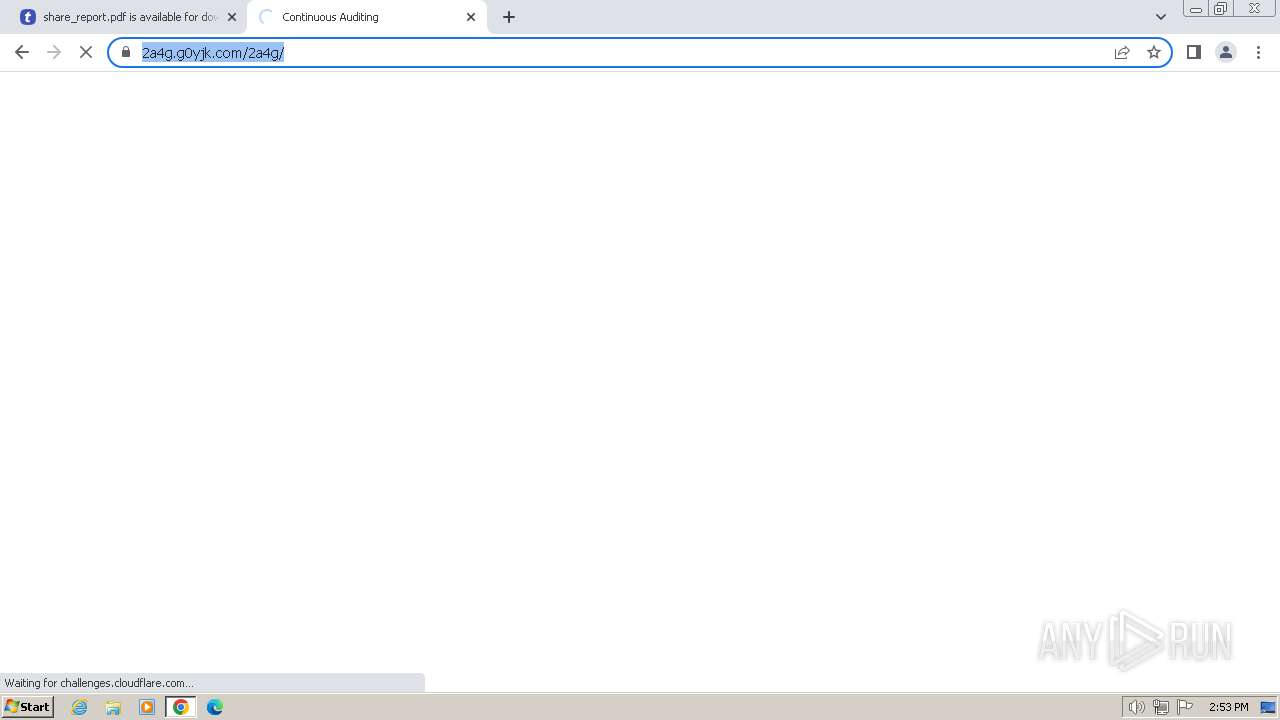
Task: Click the 2:53 PM clock
Action: pyautogui.click(x=1228, y=707)
